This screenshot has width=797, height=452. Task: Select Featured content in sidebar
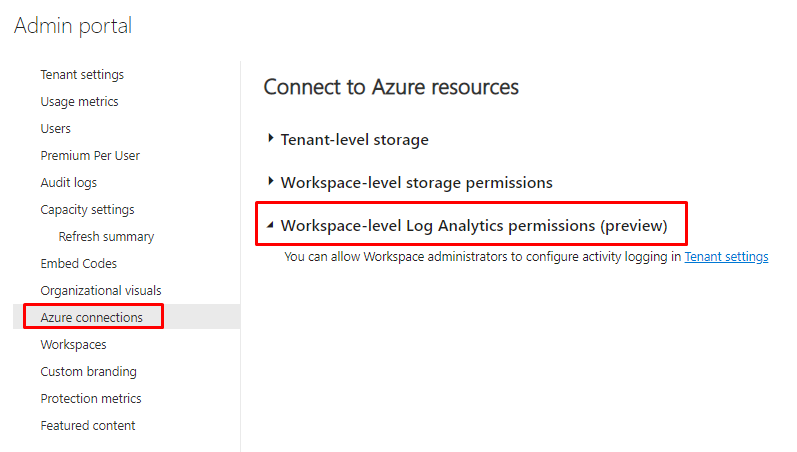pos(87,426)
